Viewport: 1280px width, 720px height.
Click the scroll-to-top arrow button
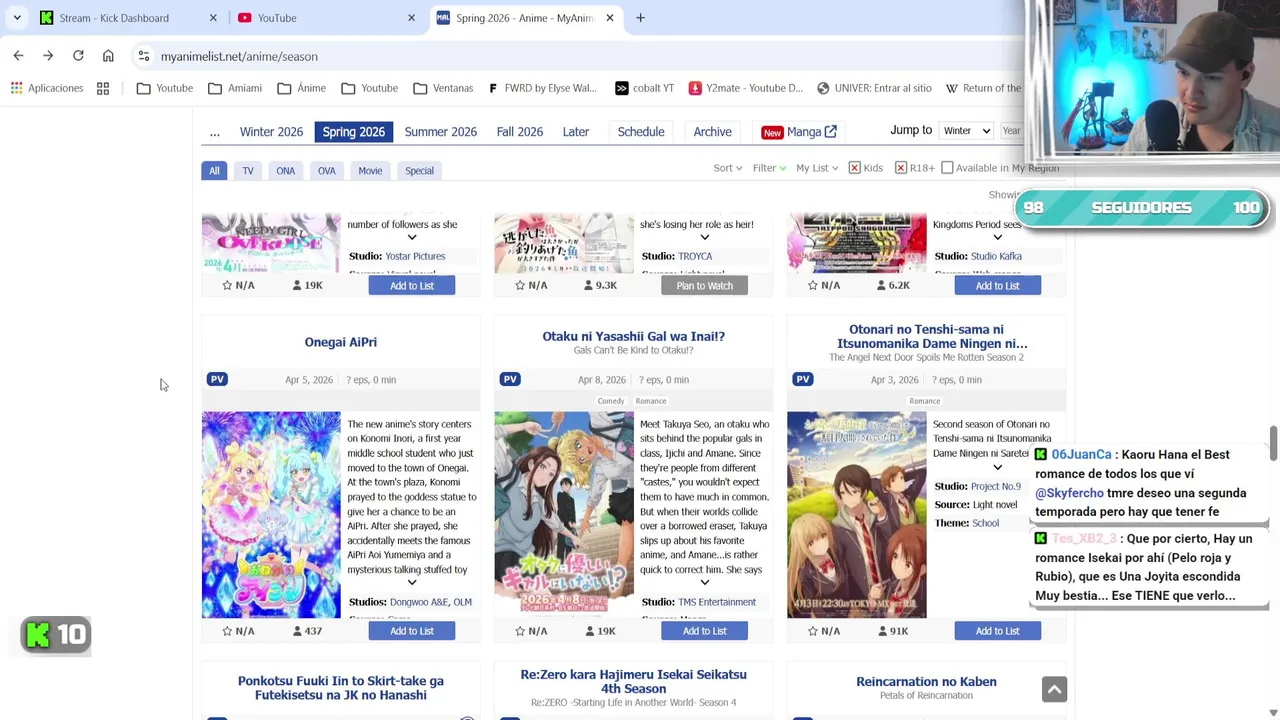1054,689
